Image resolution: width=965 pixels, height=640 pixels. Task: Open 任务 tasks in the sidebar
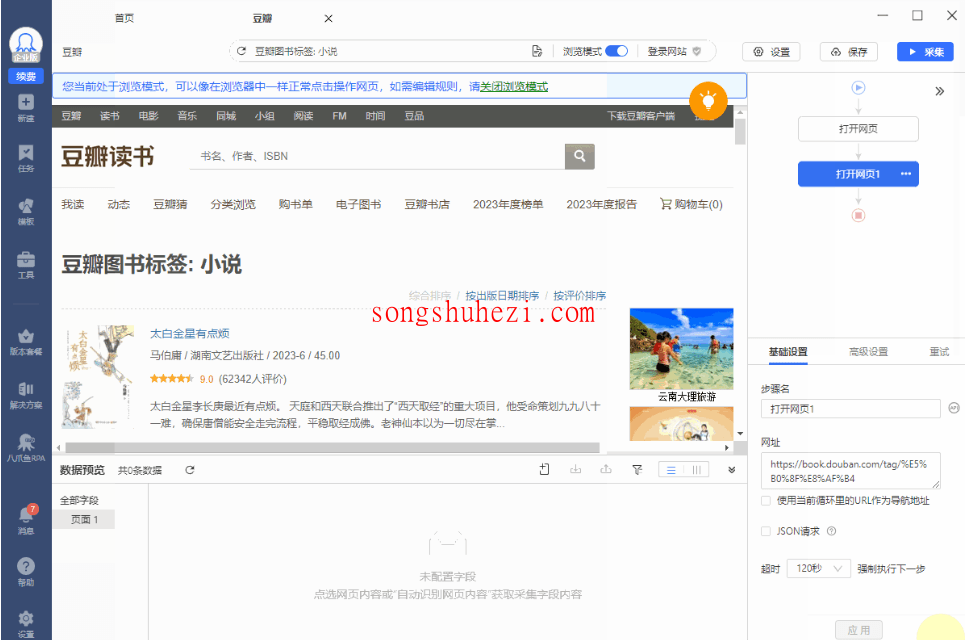pyautogui.click(x=26, y=159)
